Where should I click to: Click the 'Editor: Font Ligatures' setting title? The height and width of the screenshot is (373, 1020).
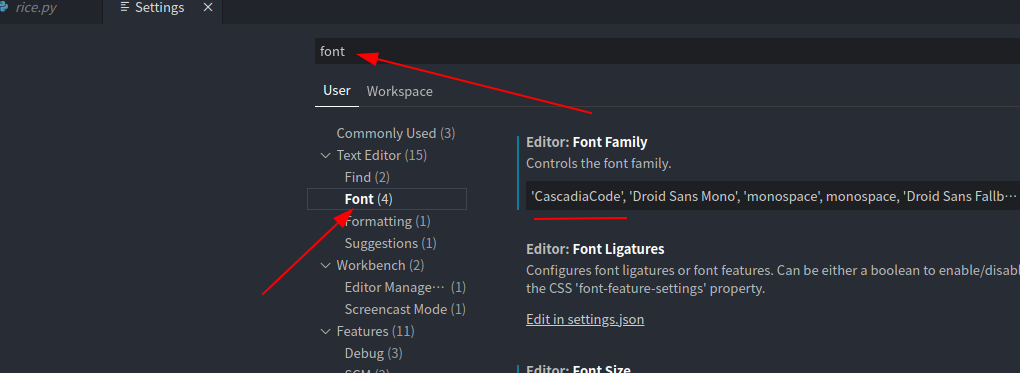595,249
